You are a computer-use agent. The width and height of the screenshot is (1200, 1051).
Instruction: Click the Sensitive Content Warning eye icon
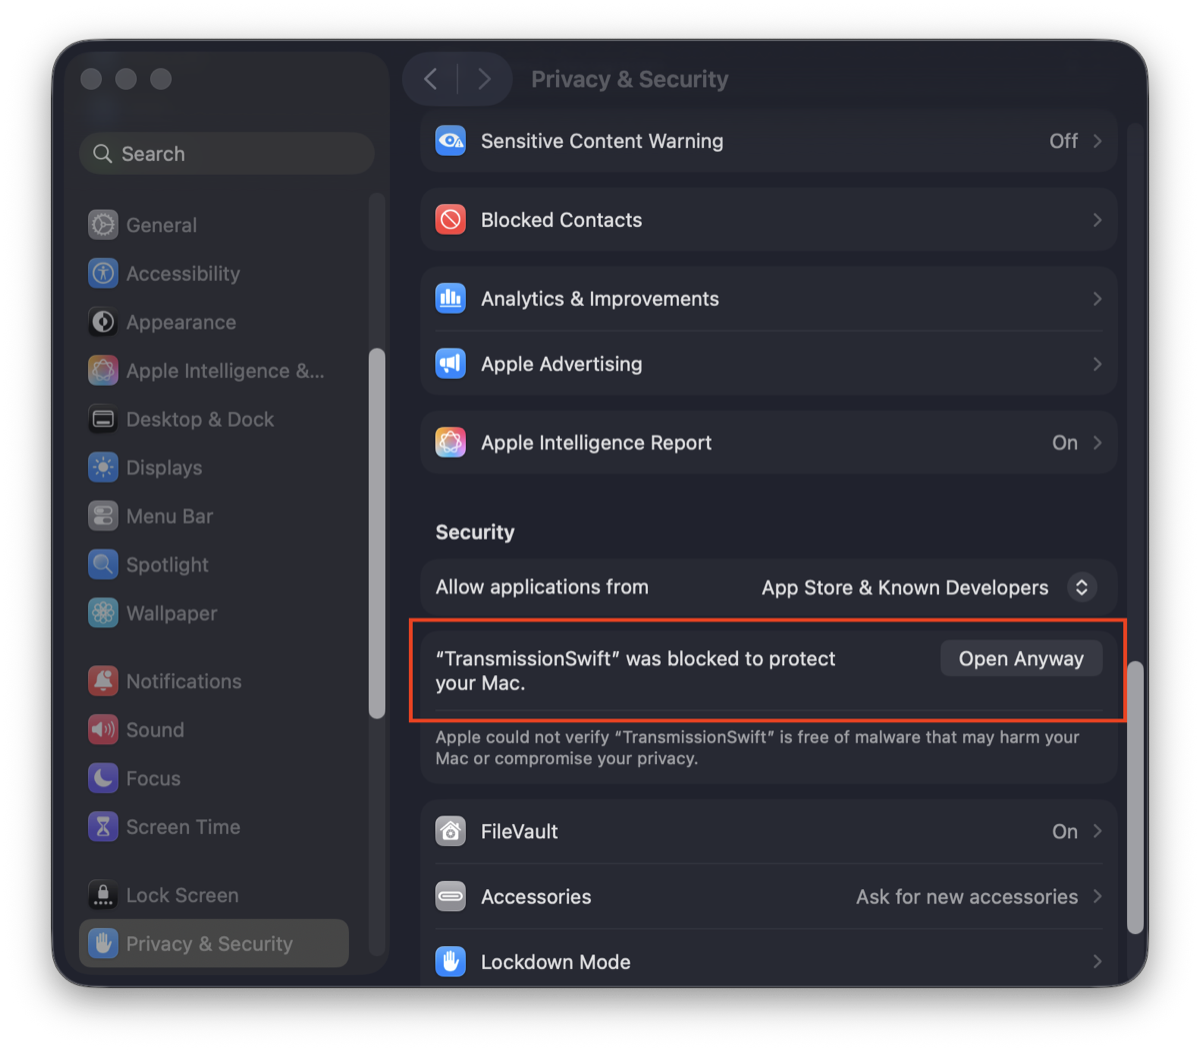451,141
